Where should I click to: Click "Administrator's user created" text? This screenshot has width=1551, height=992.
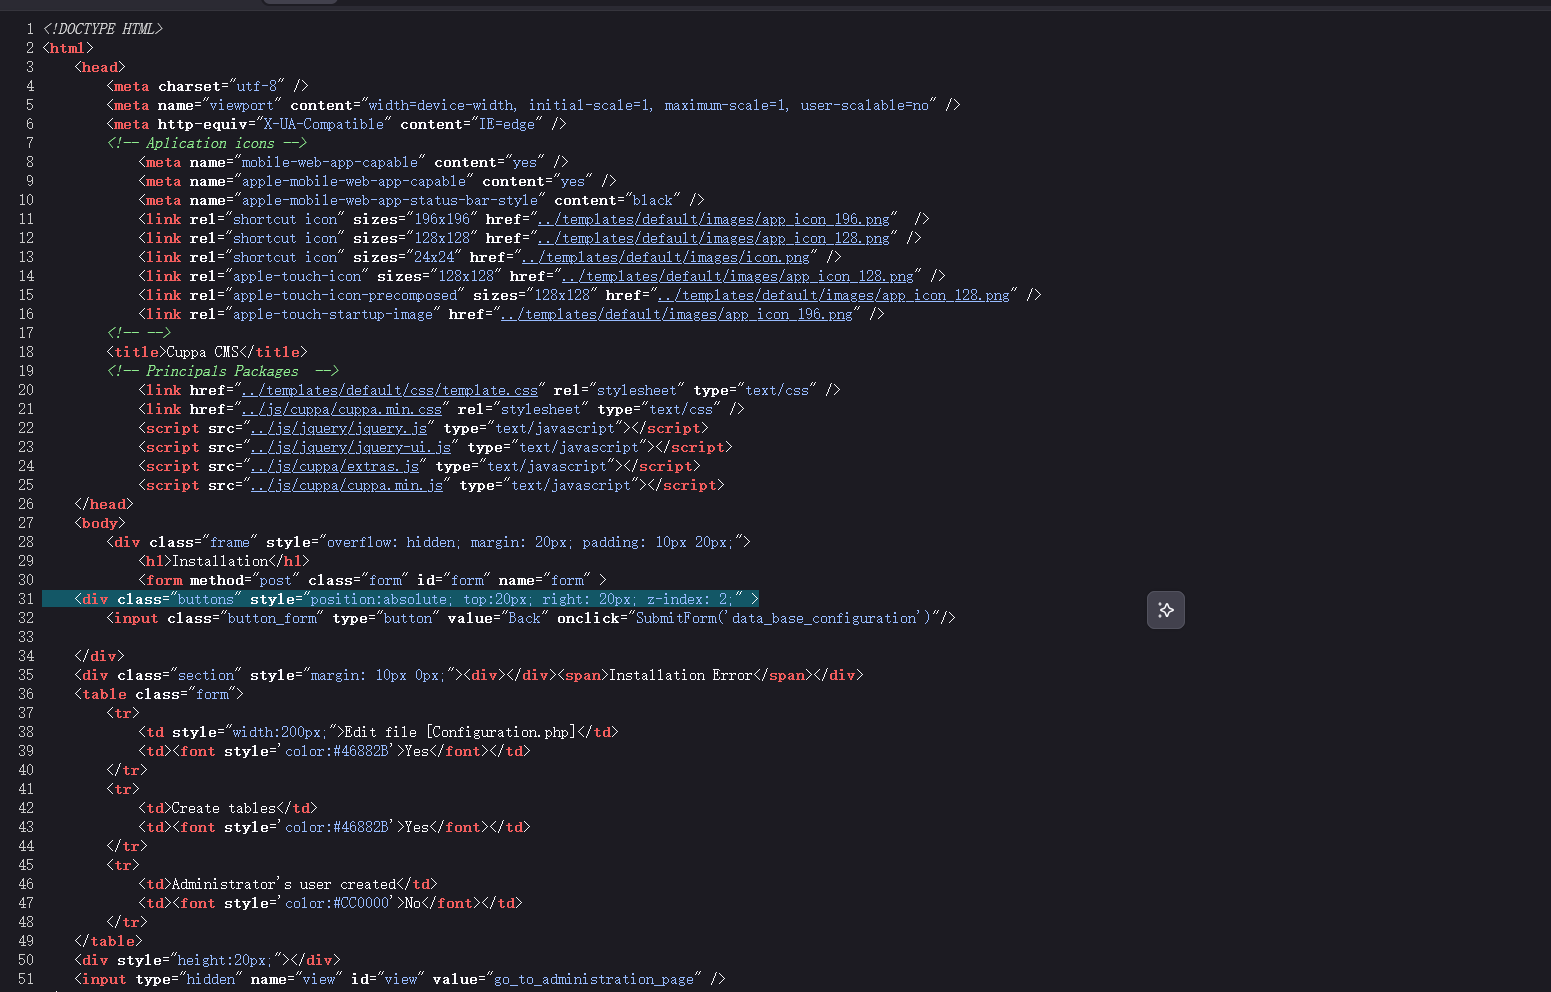(284, 884)
